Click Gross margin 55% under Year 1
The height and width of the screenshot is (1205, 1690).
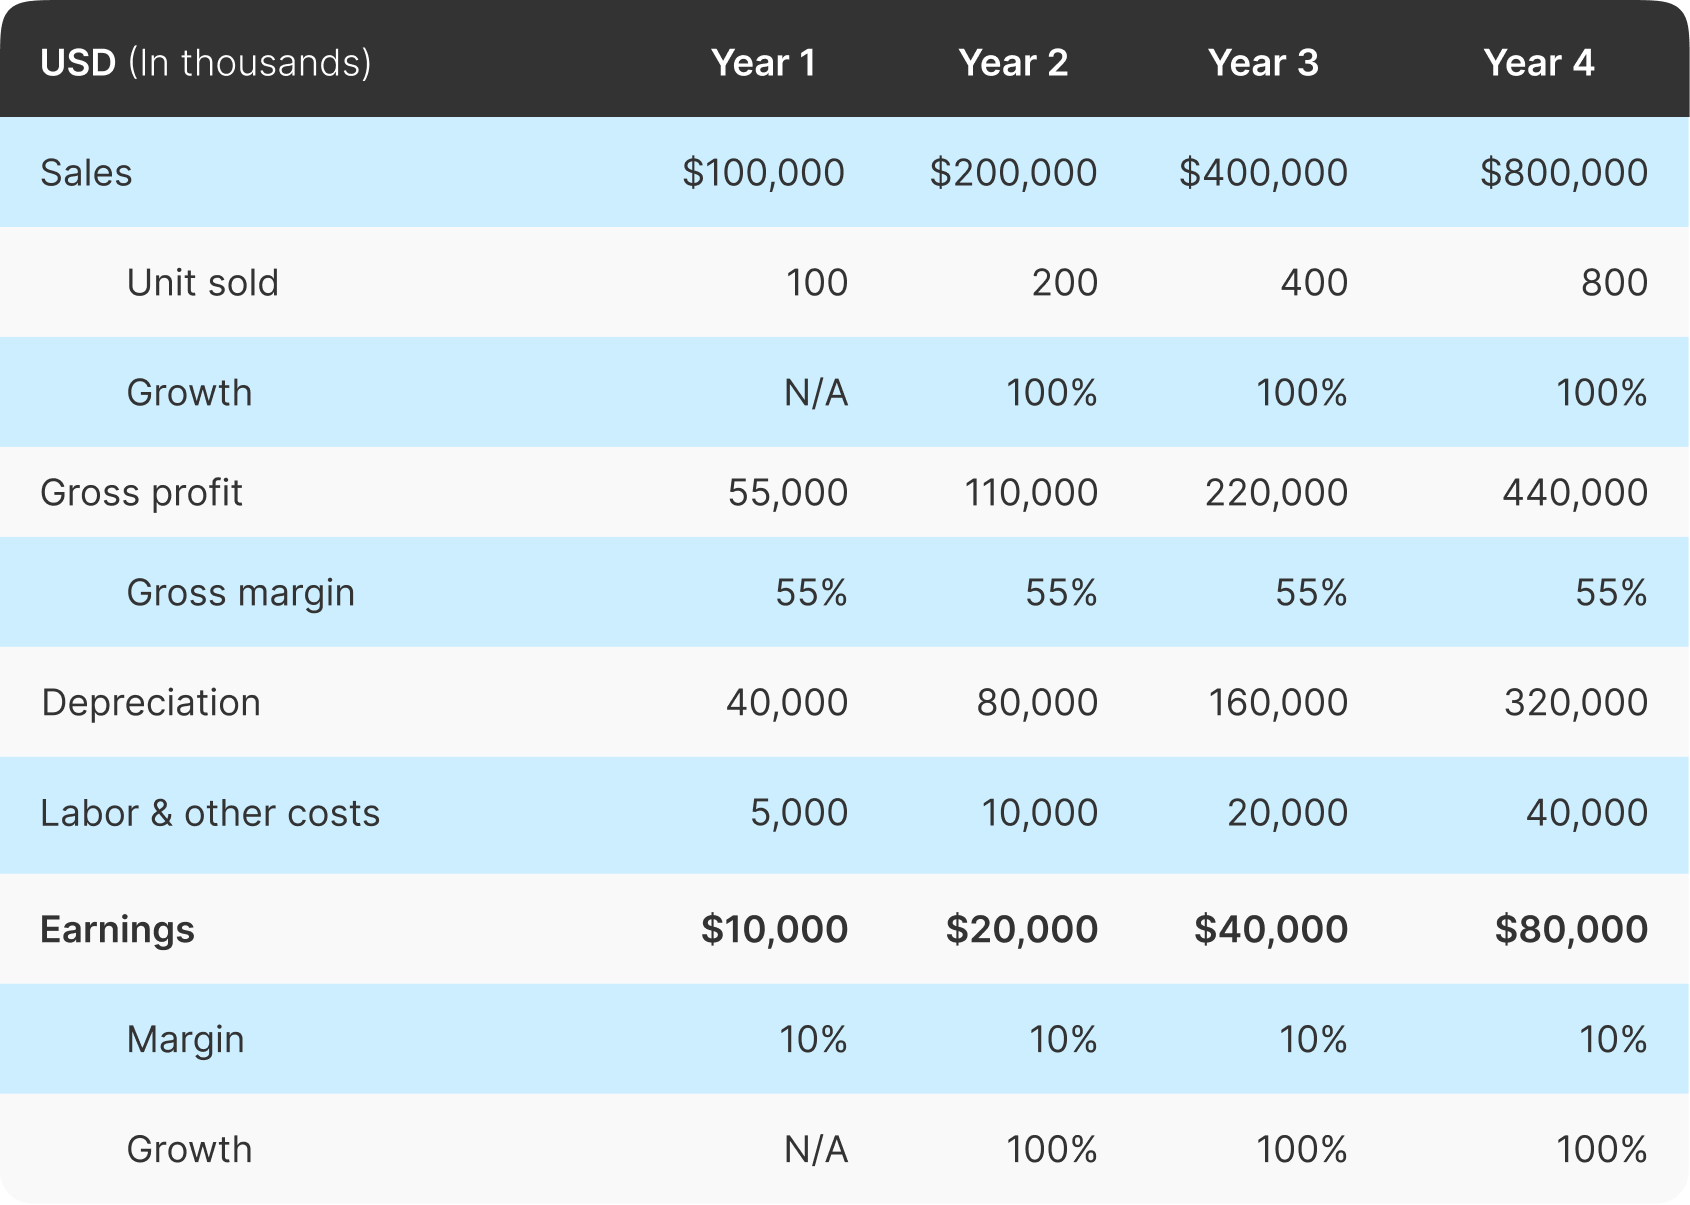coord(812,593)
